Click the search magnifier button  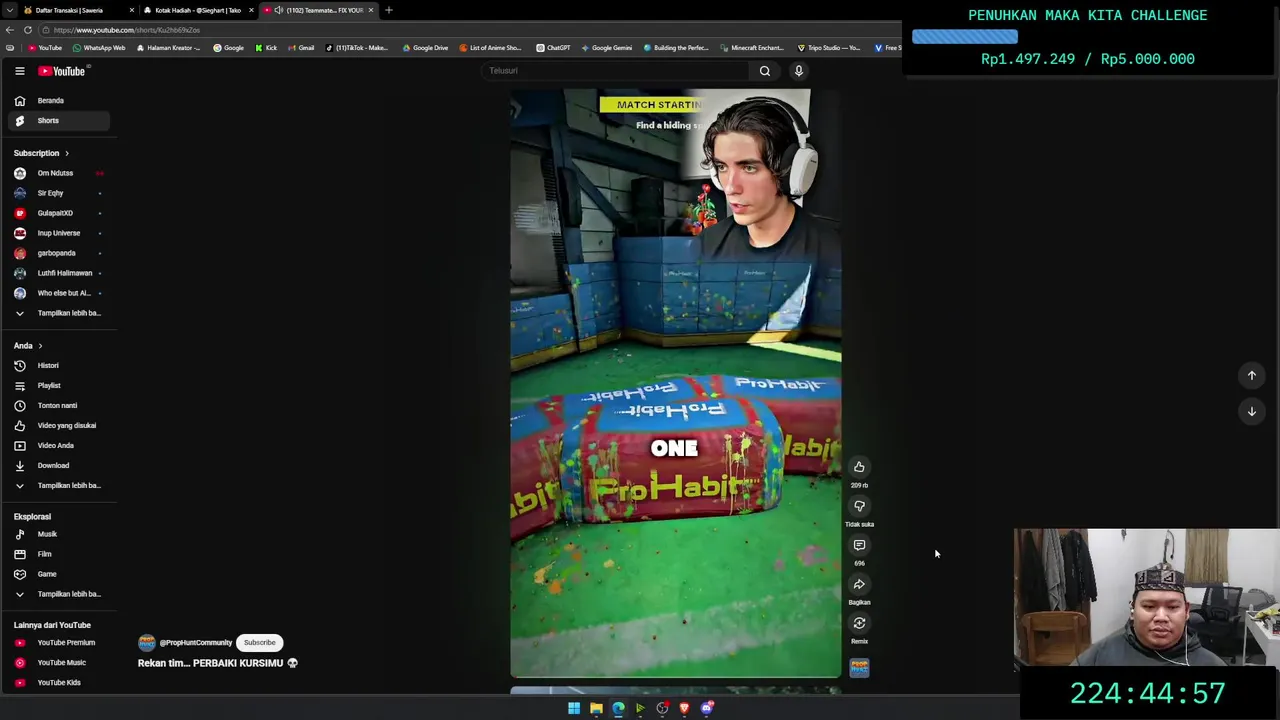(765, 71)
